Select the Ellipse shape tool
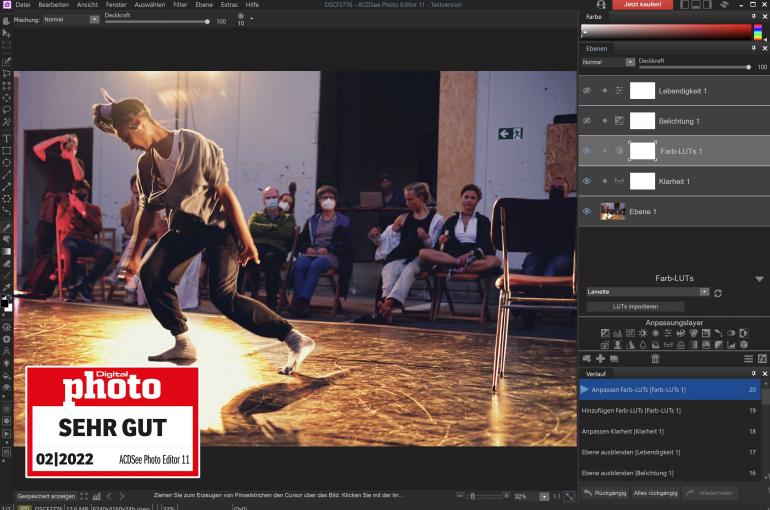Screen dimensions: 770x510 tap(6, 162)
